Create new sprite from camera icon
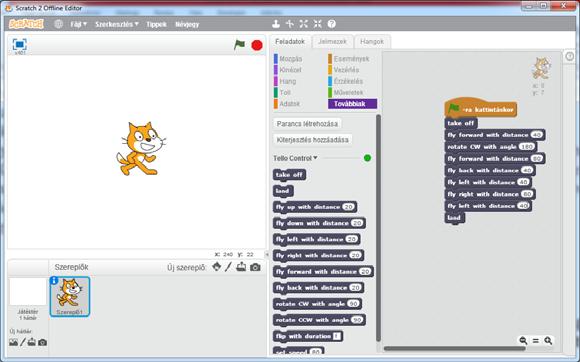Image resolution: width=580 pixels, height=362 pixels. pyautogui.click(x=255, y=267)
